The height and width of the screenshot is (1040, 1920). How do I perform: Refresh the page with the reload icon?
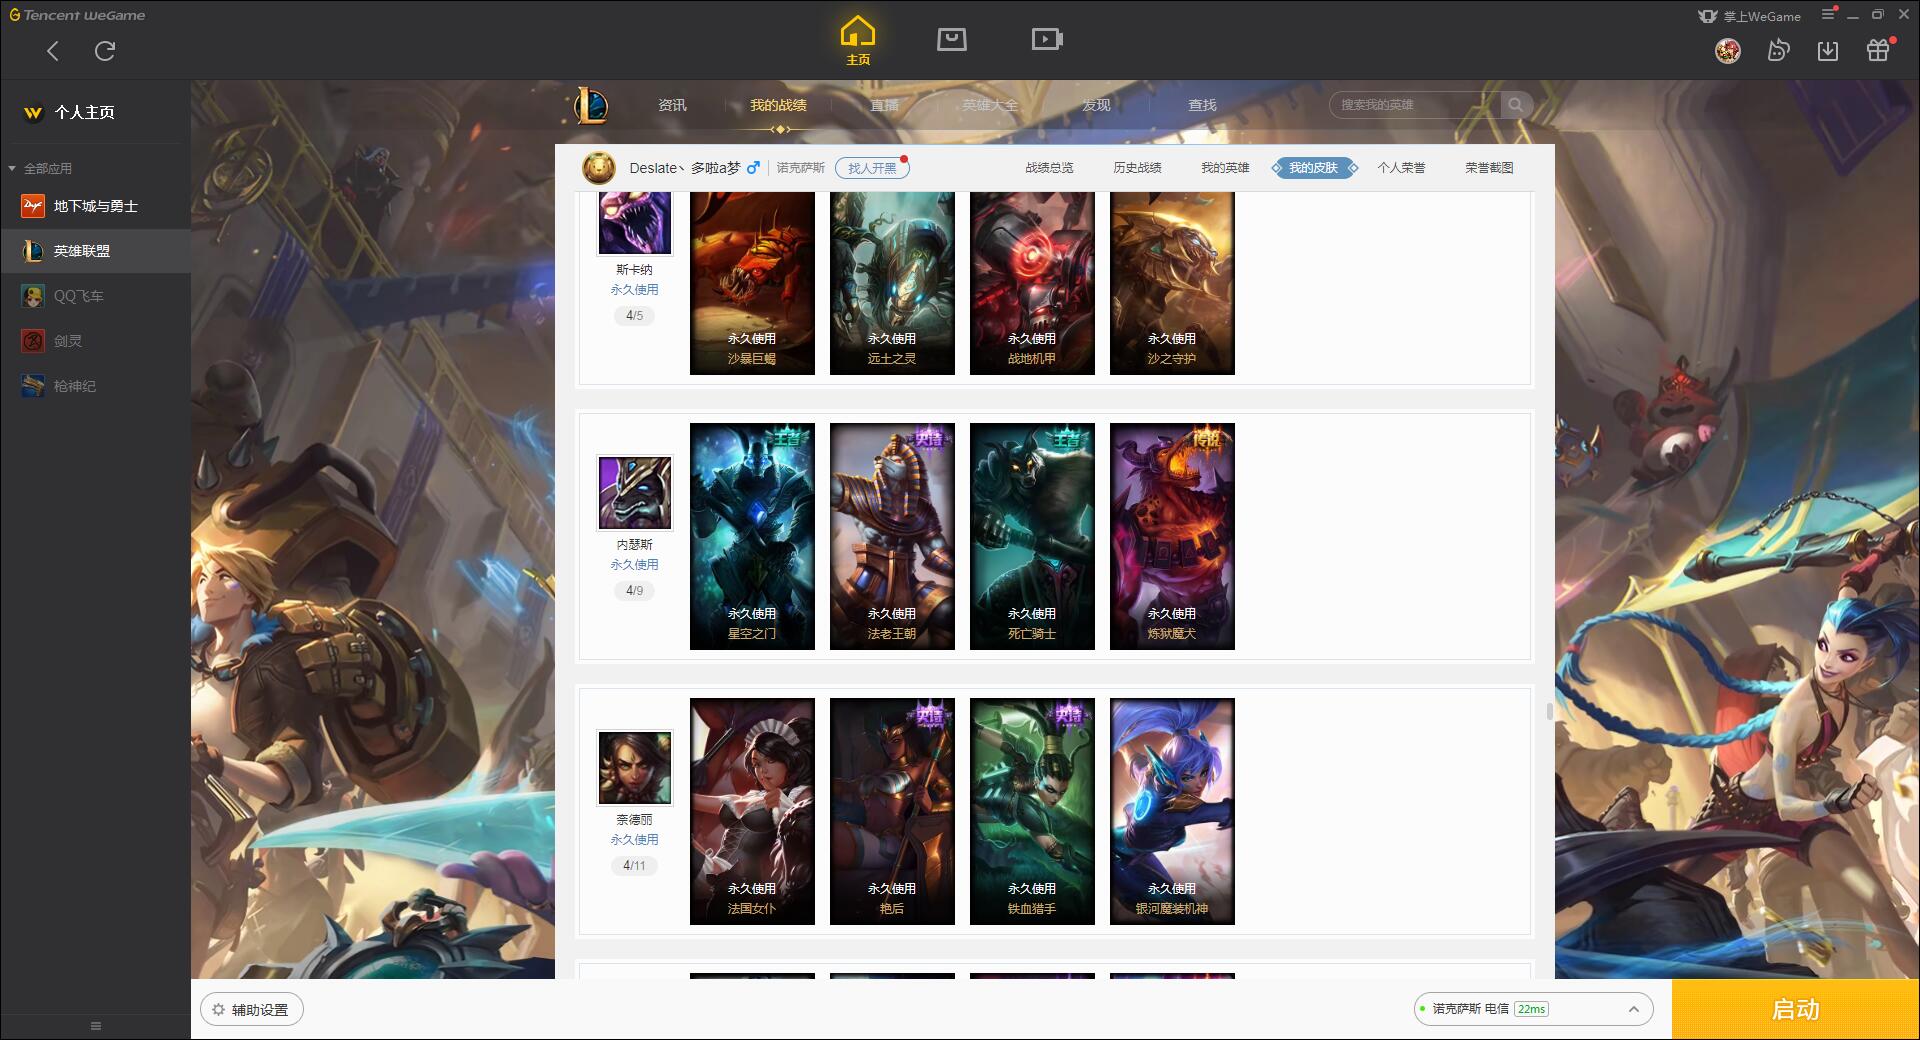pos(105,51)
